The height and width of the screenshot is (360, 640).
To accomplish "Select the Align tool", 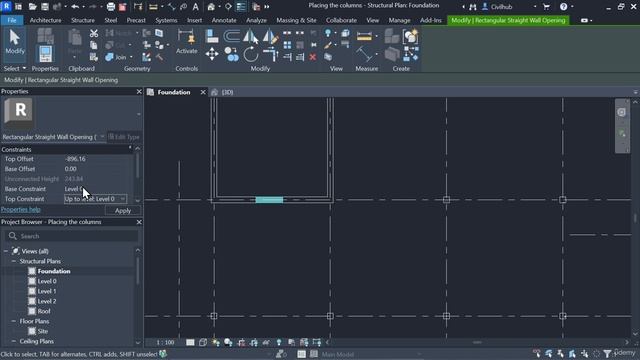I will 212,36.
